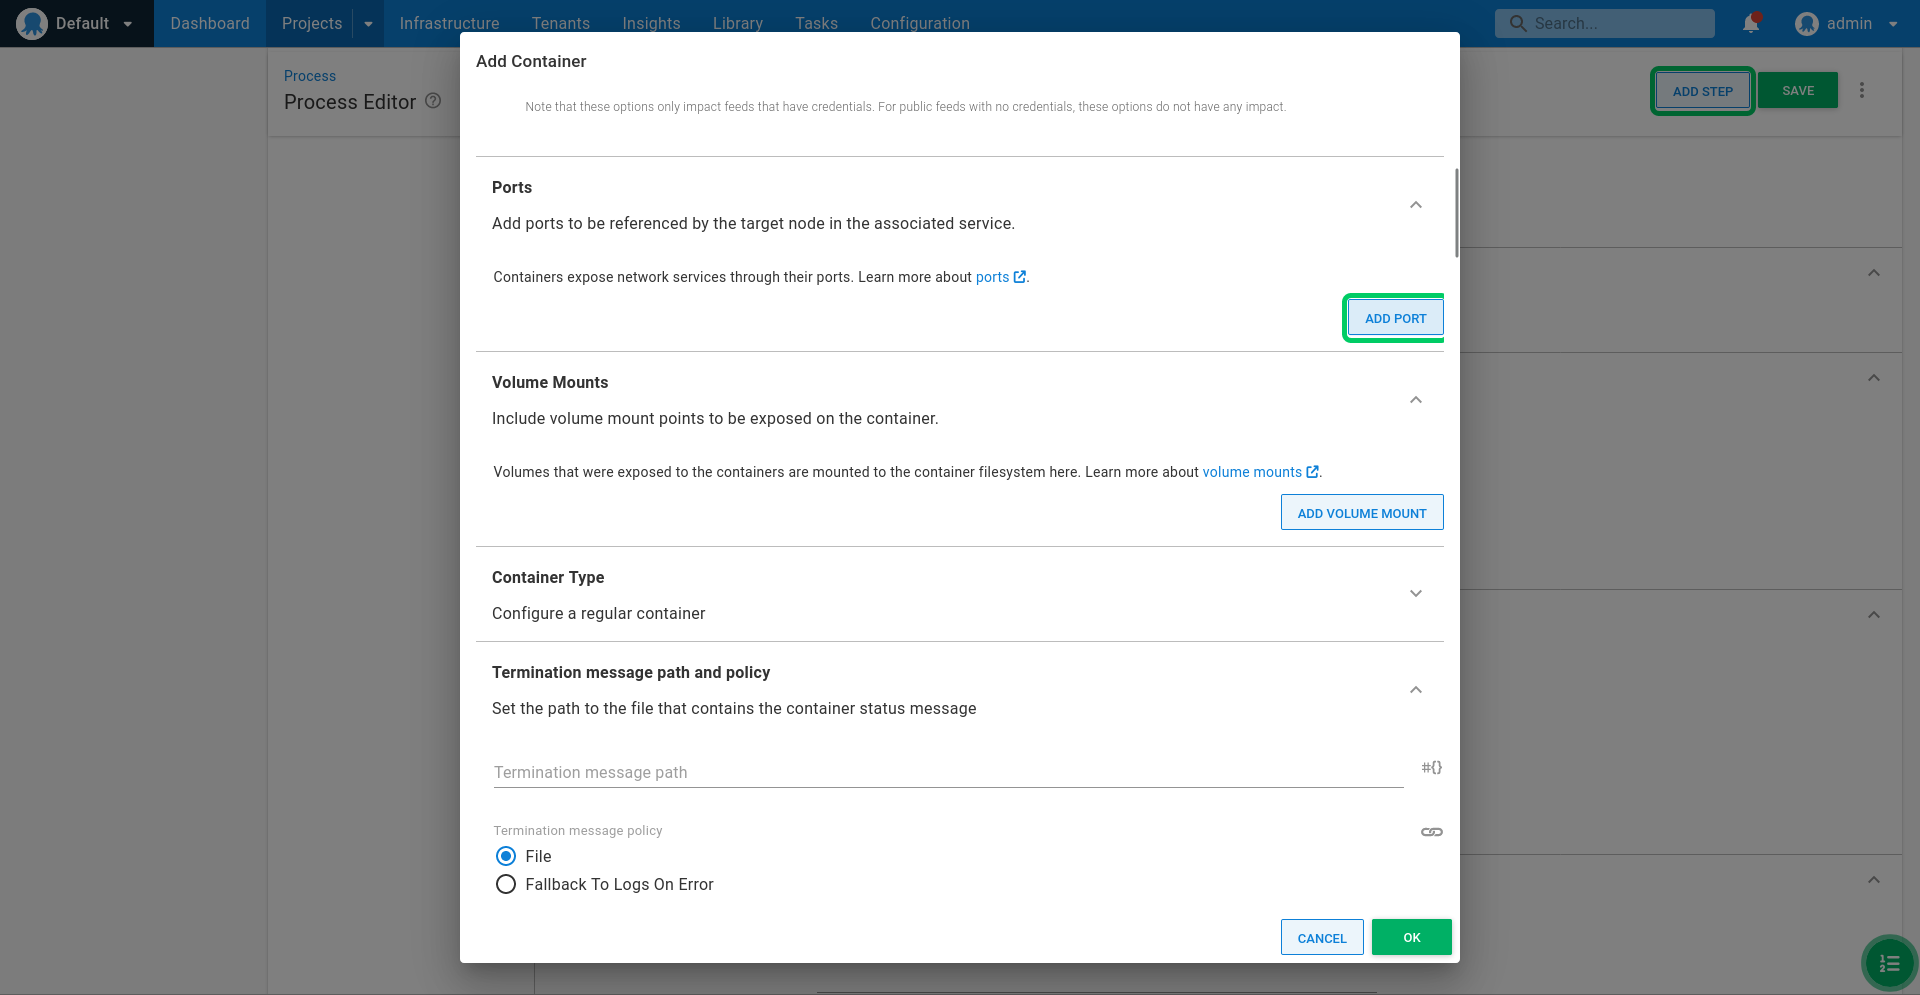Collapse the first background section chevron
This screenshot has width=1920, height=995.
[x=1874, y=273]
